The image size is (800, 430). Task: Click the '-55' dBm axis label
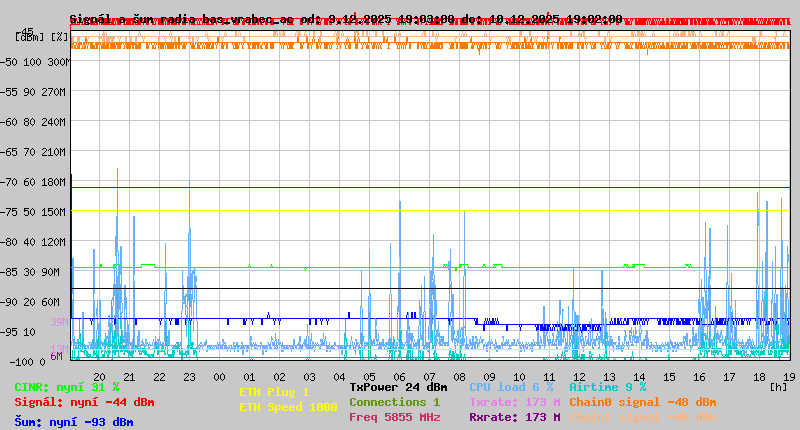(x=9, y=92)
